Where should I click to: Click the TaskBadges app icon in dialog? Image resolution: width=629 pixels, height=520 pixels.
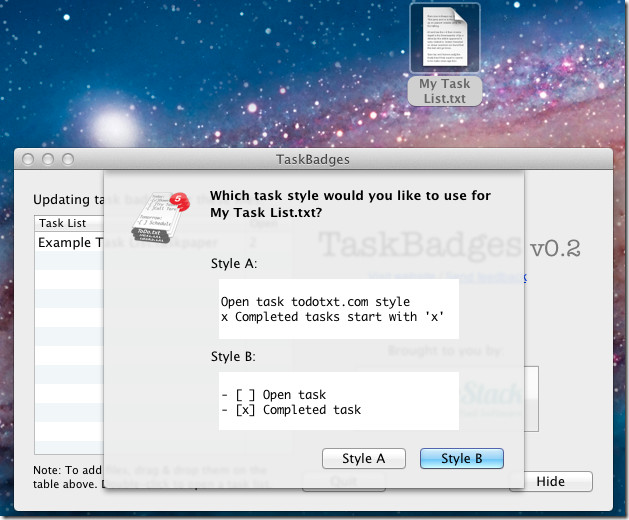click(160, 217)
